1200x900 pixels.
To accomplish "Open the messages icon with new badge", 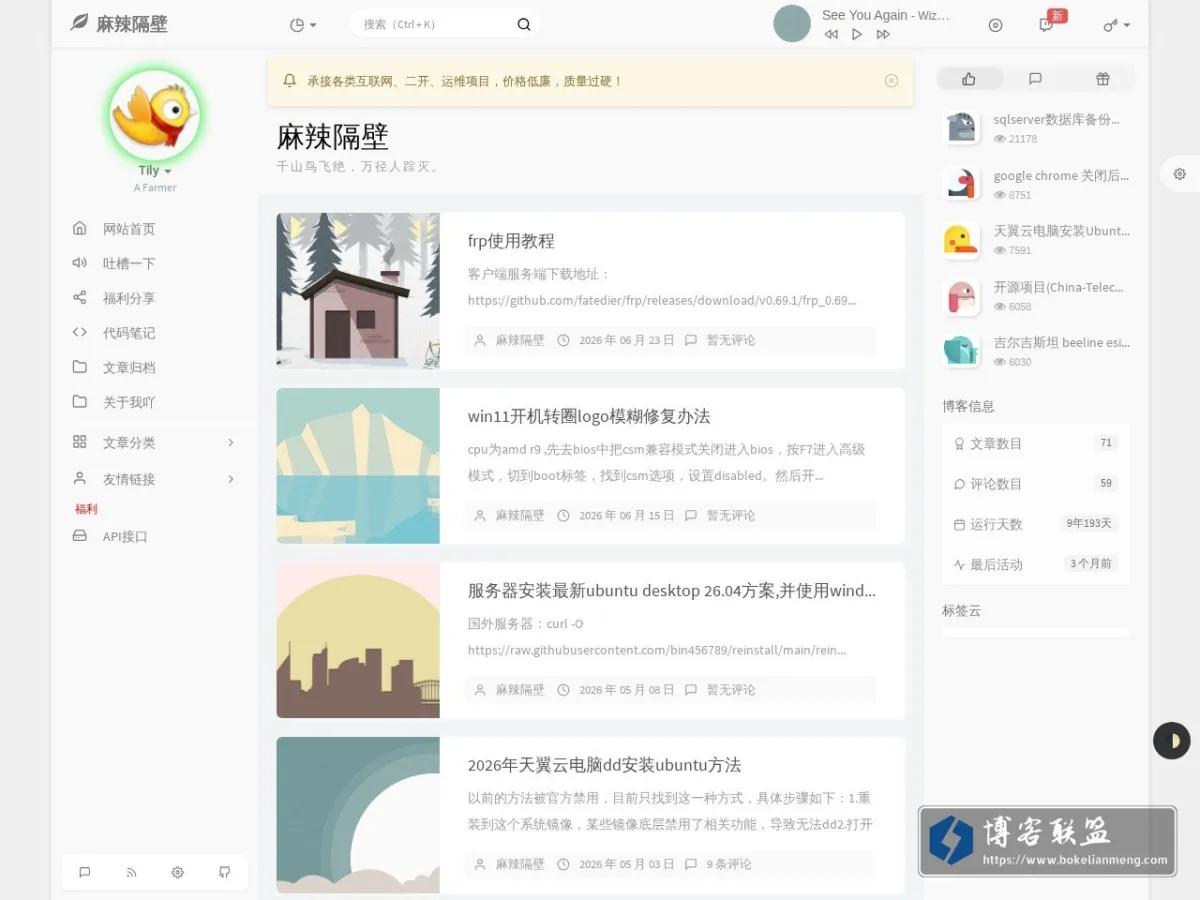I will coord(1046,25).
